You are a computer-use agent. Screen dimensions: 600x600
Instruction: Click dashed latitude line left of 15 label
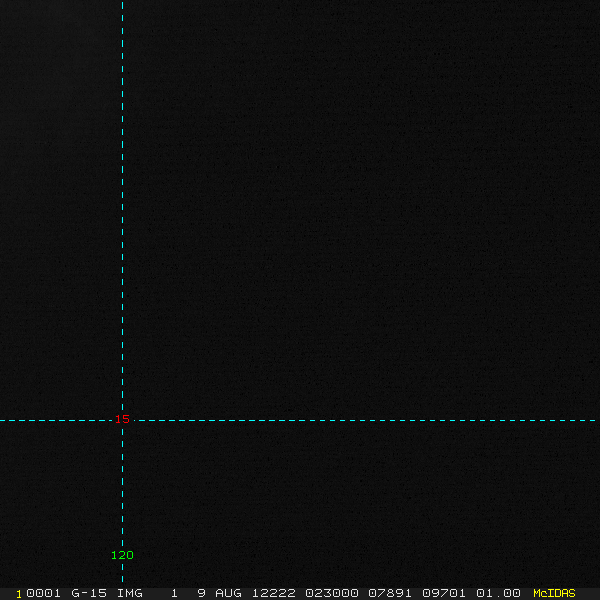57,421
